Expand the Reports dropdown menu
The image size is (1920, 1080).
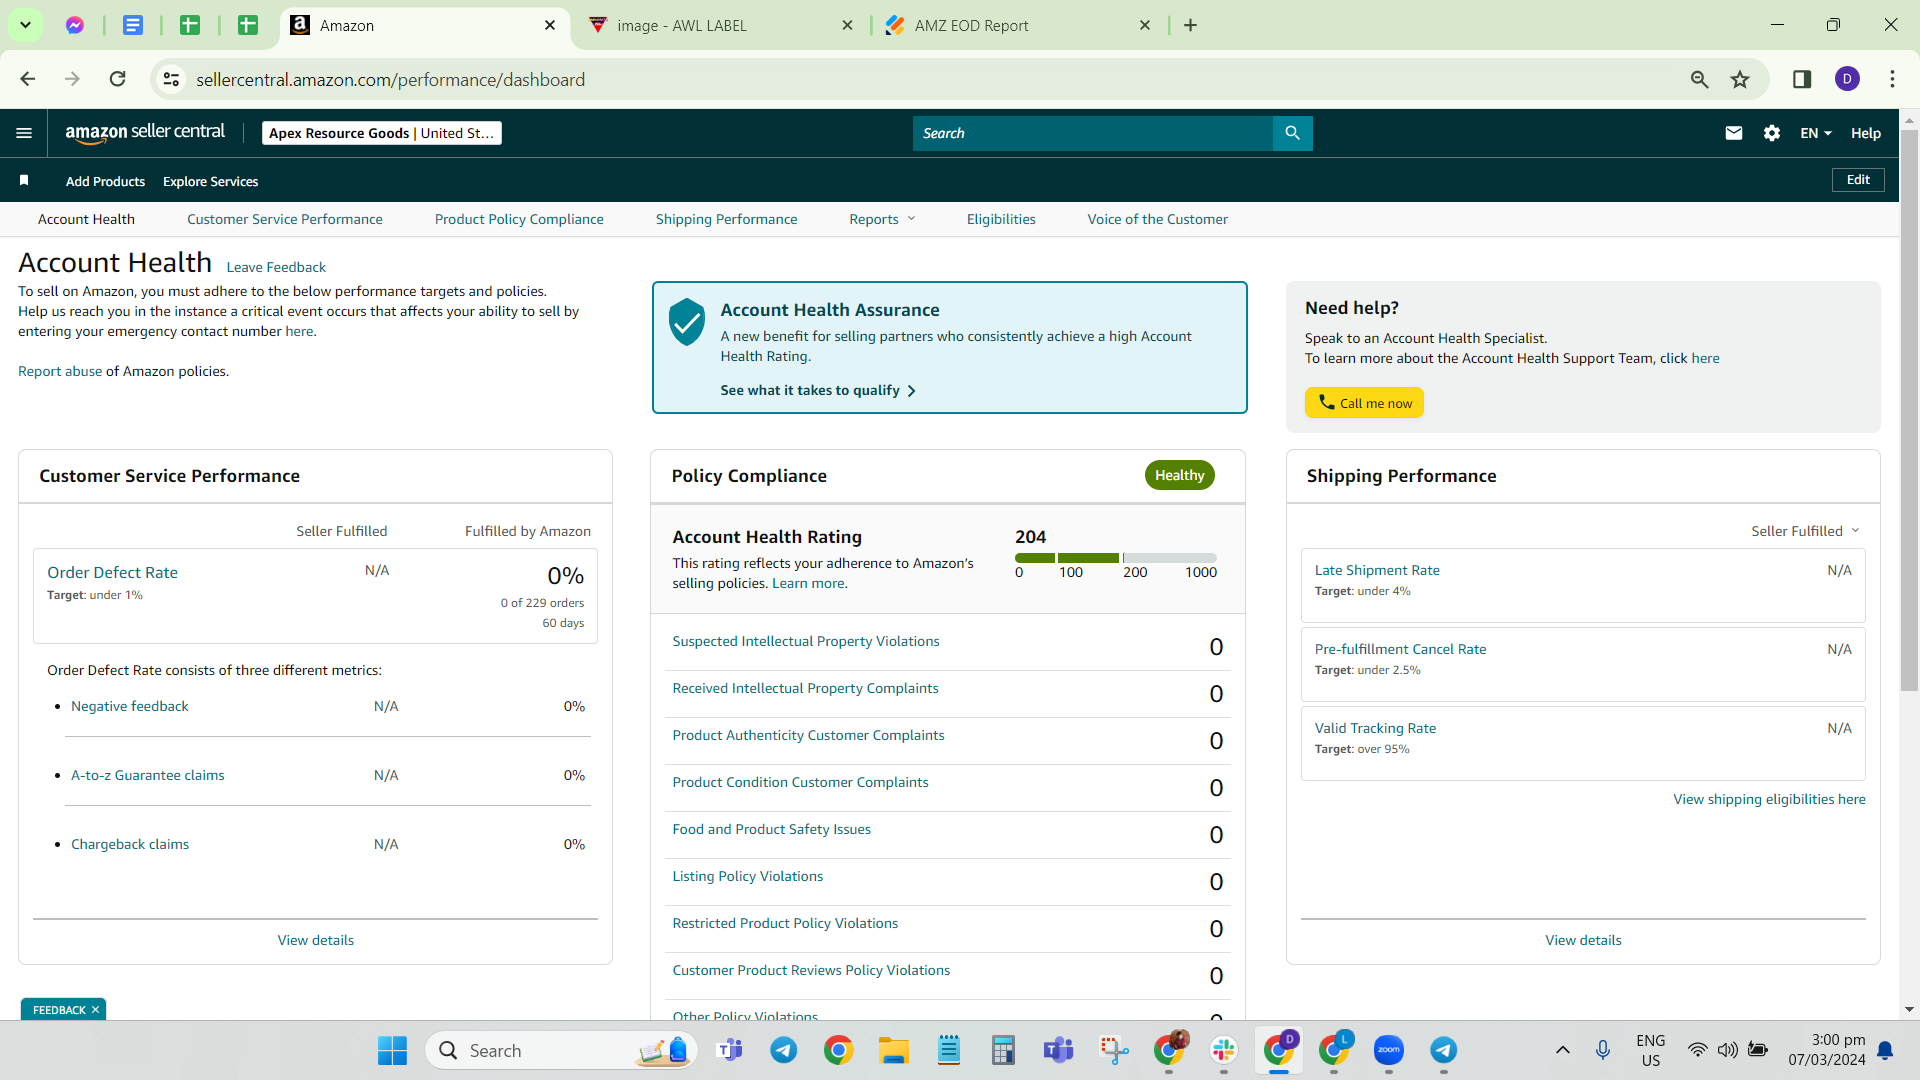pos(882,219)
